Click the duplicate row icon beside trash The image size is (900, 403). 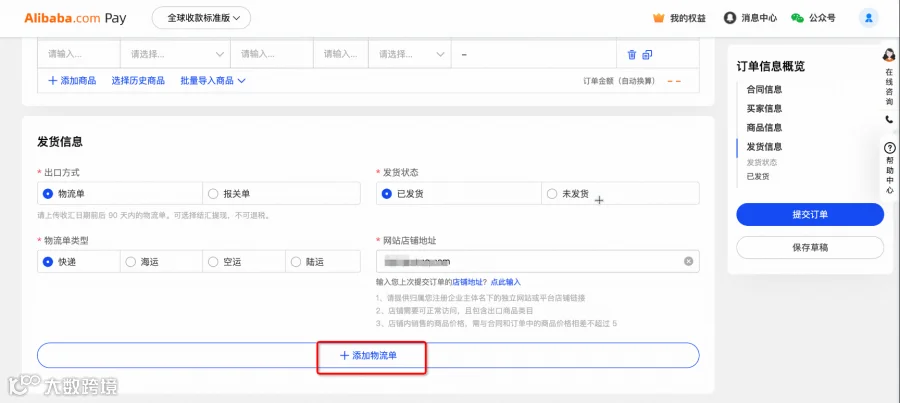point(647,55)
